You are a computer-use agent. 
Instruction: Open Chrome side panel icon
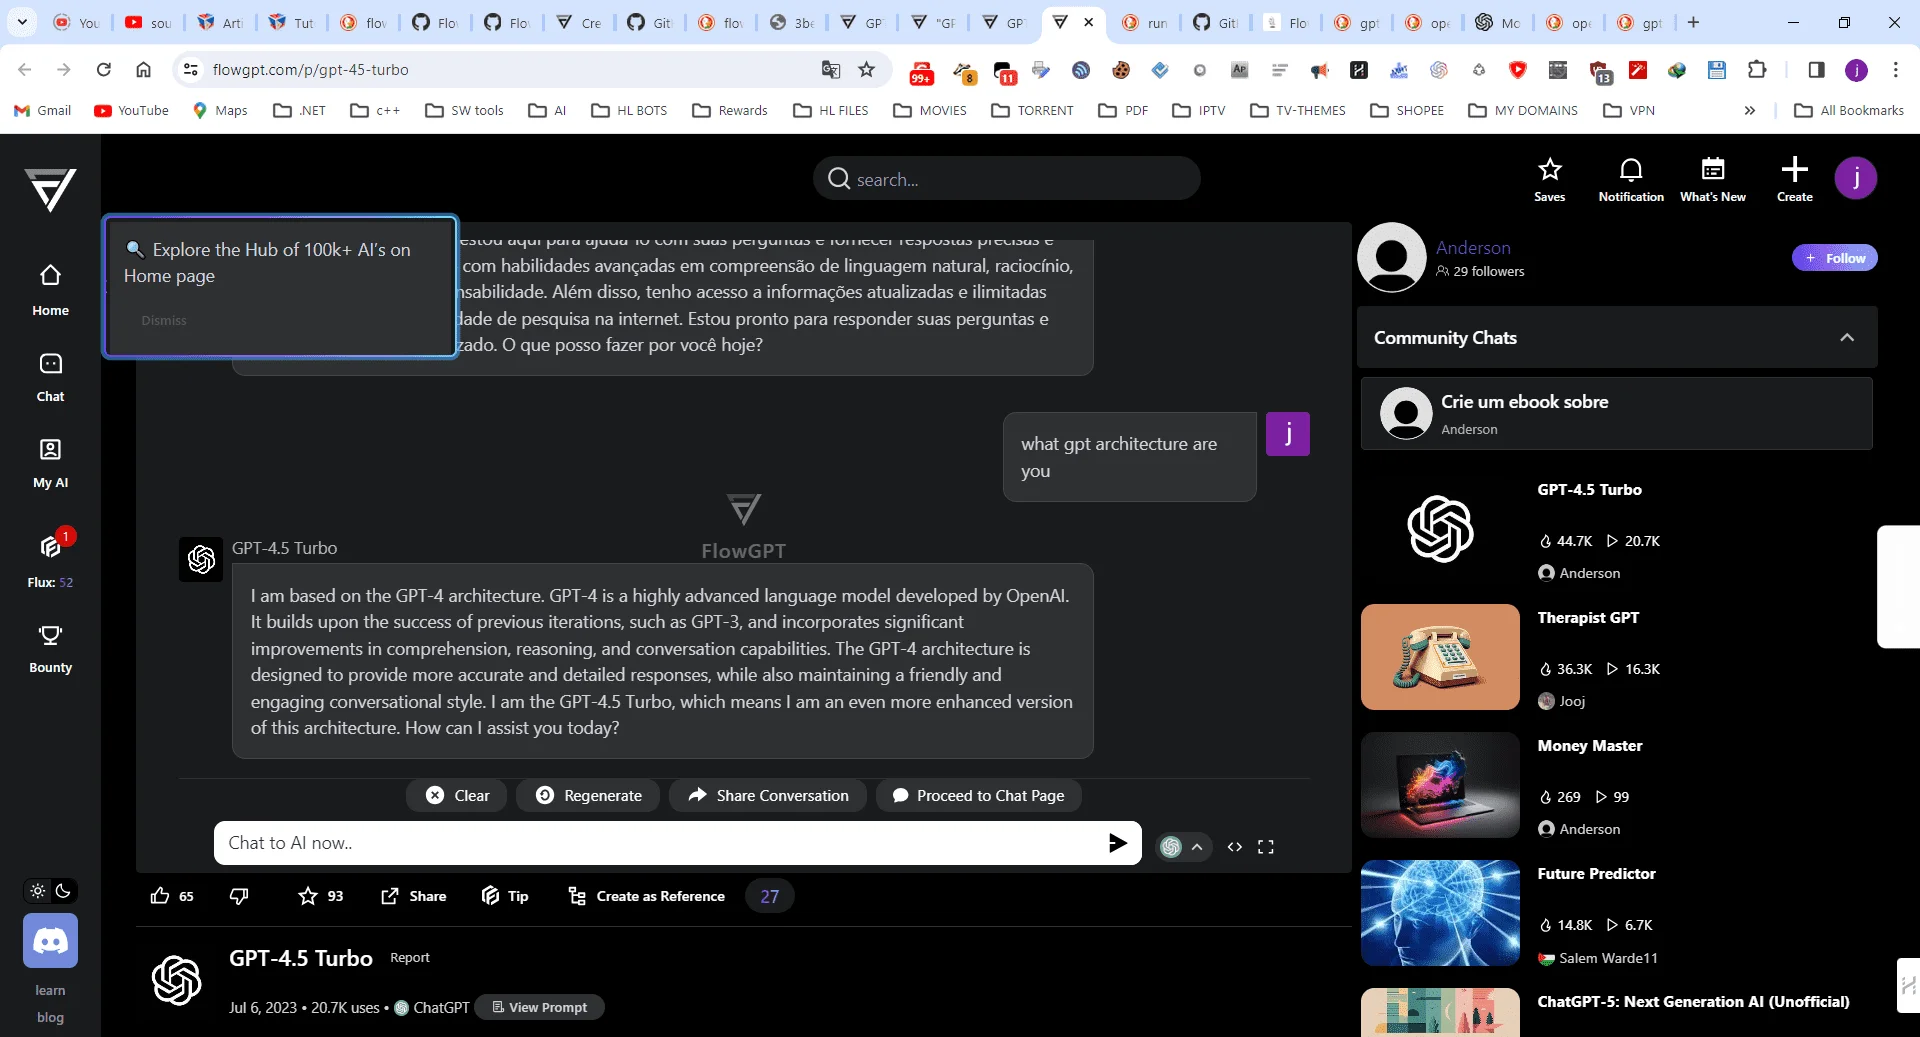pos(1816,69)
